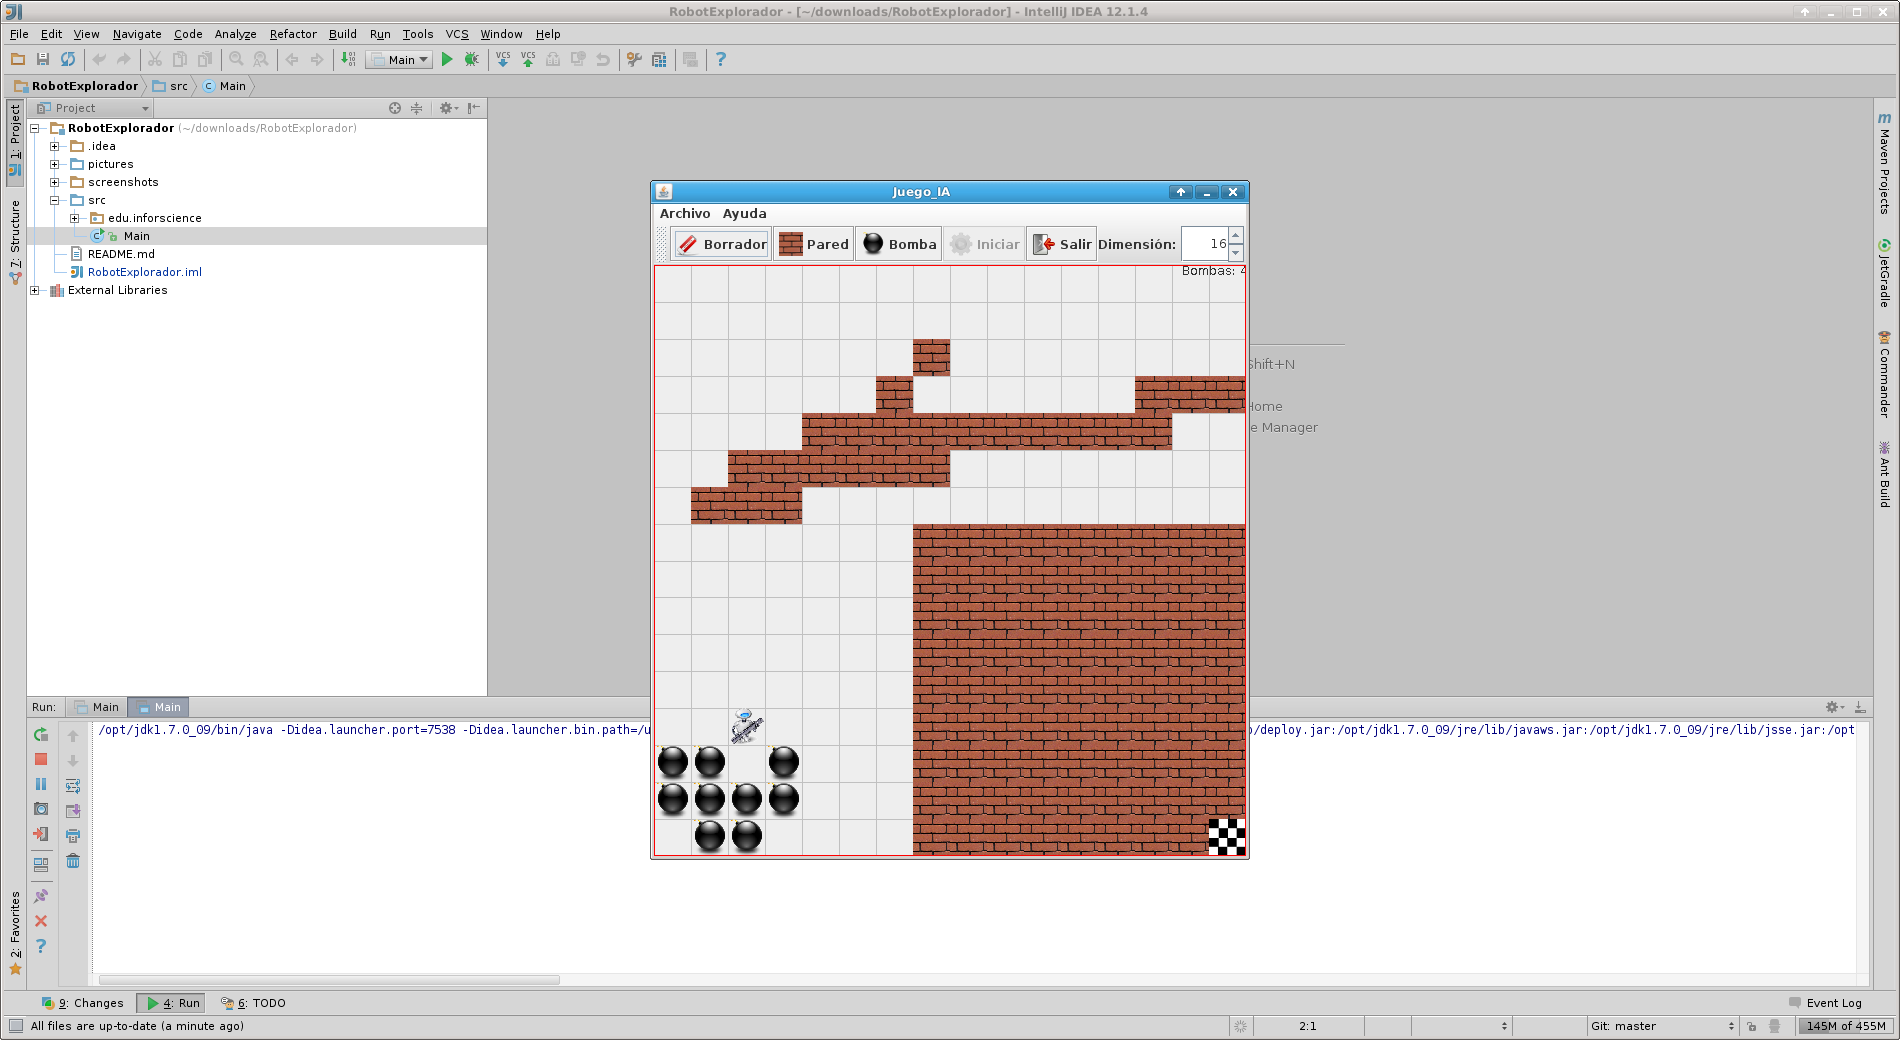Open the TODO tool window button
This screenshot has height=1040, width=1900.
coord(254,1003)
